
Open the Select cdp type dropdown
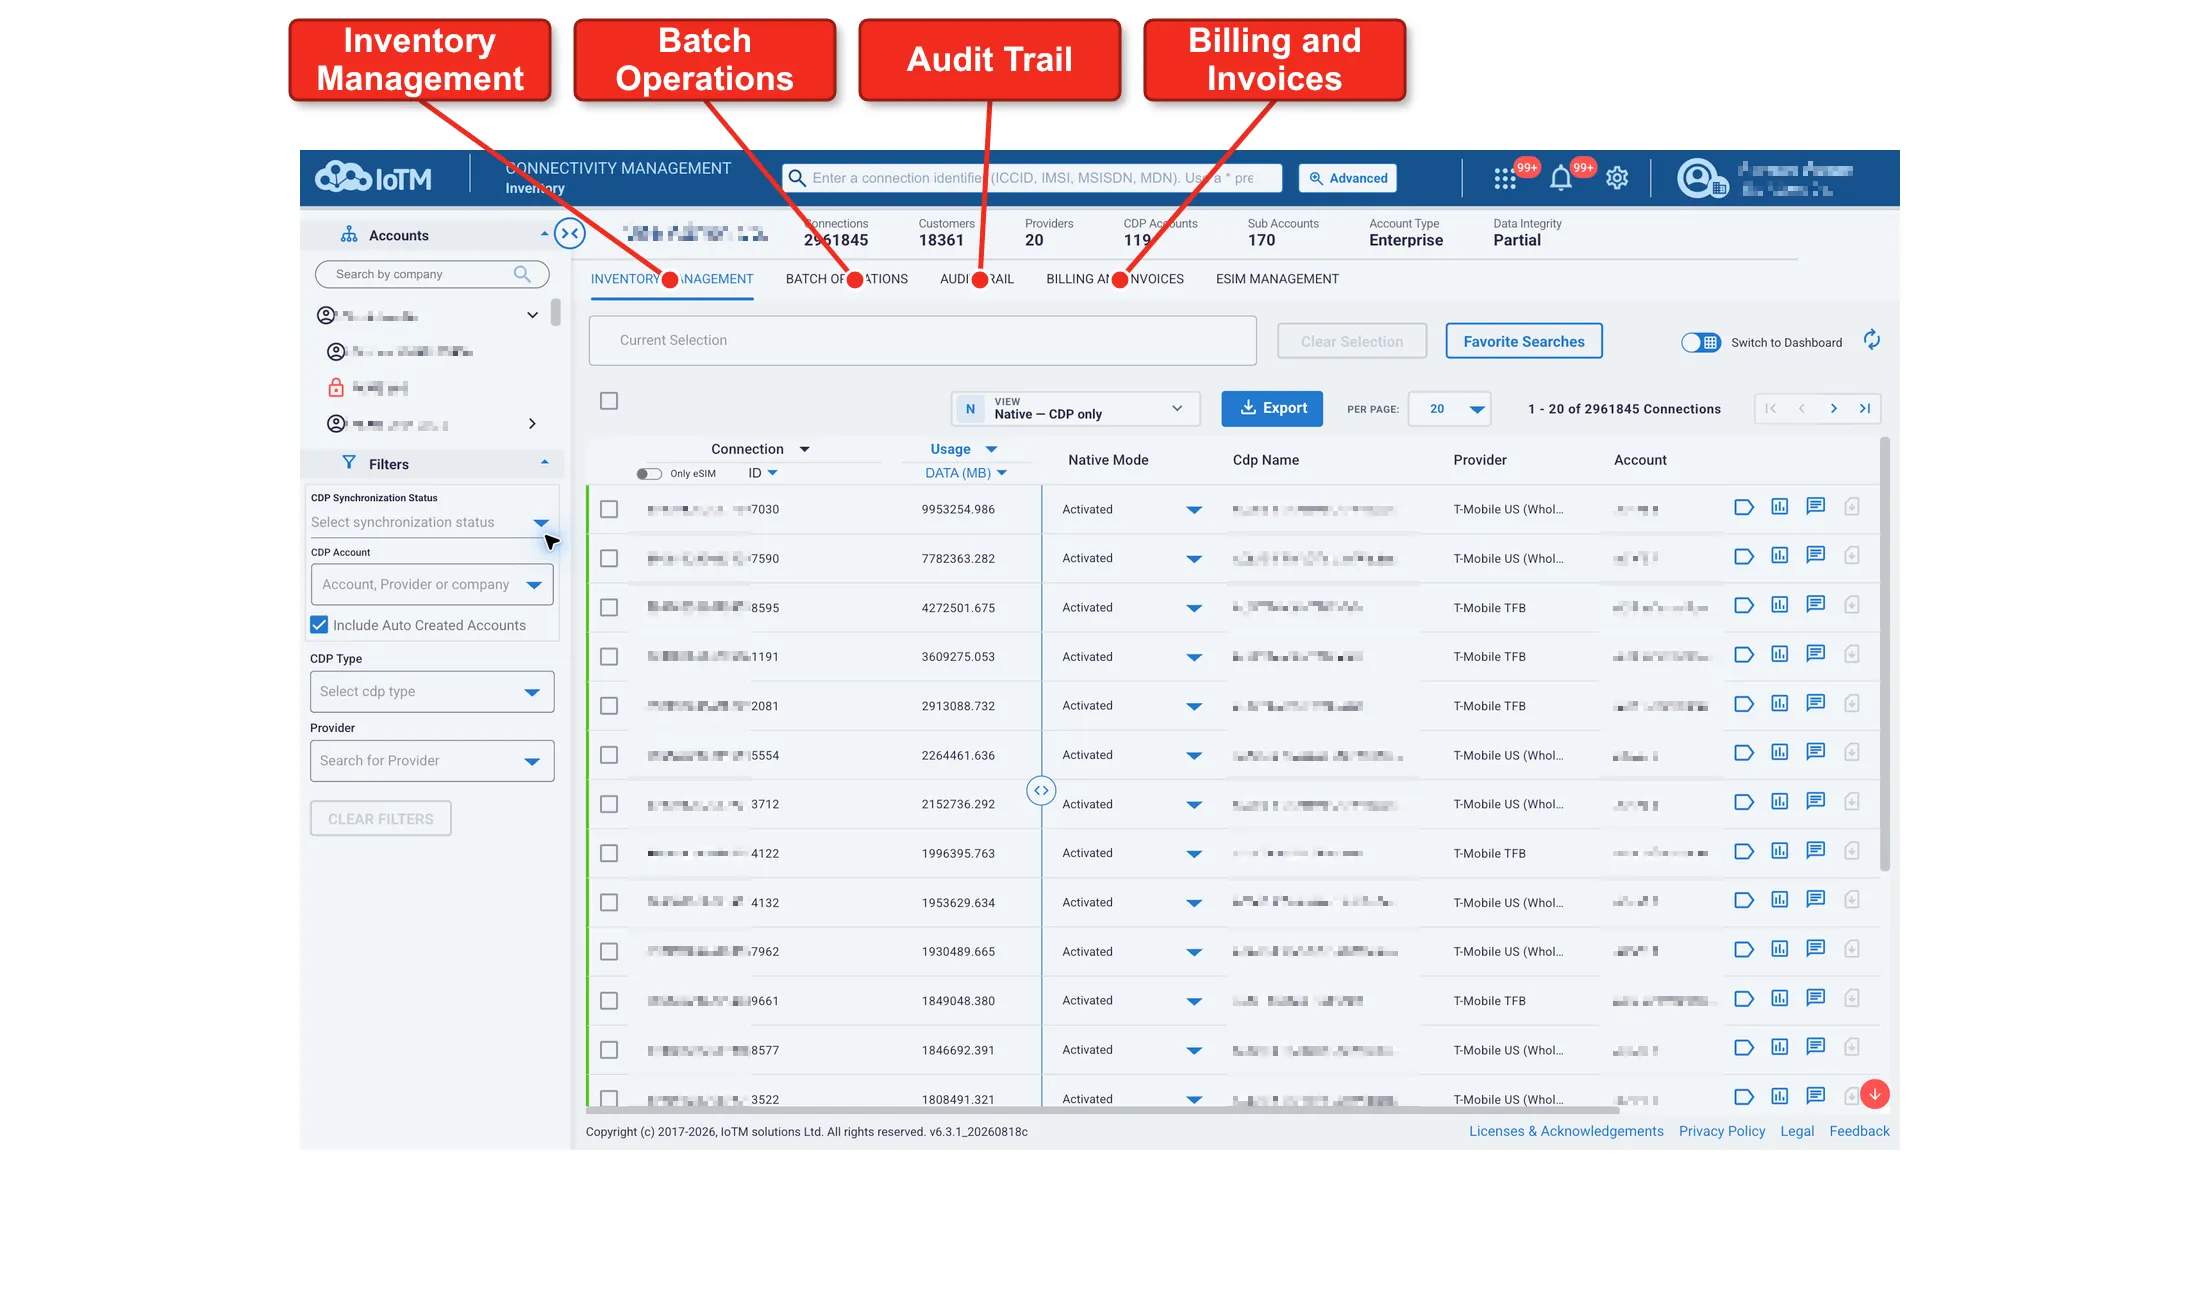[432, 691]
